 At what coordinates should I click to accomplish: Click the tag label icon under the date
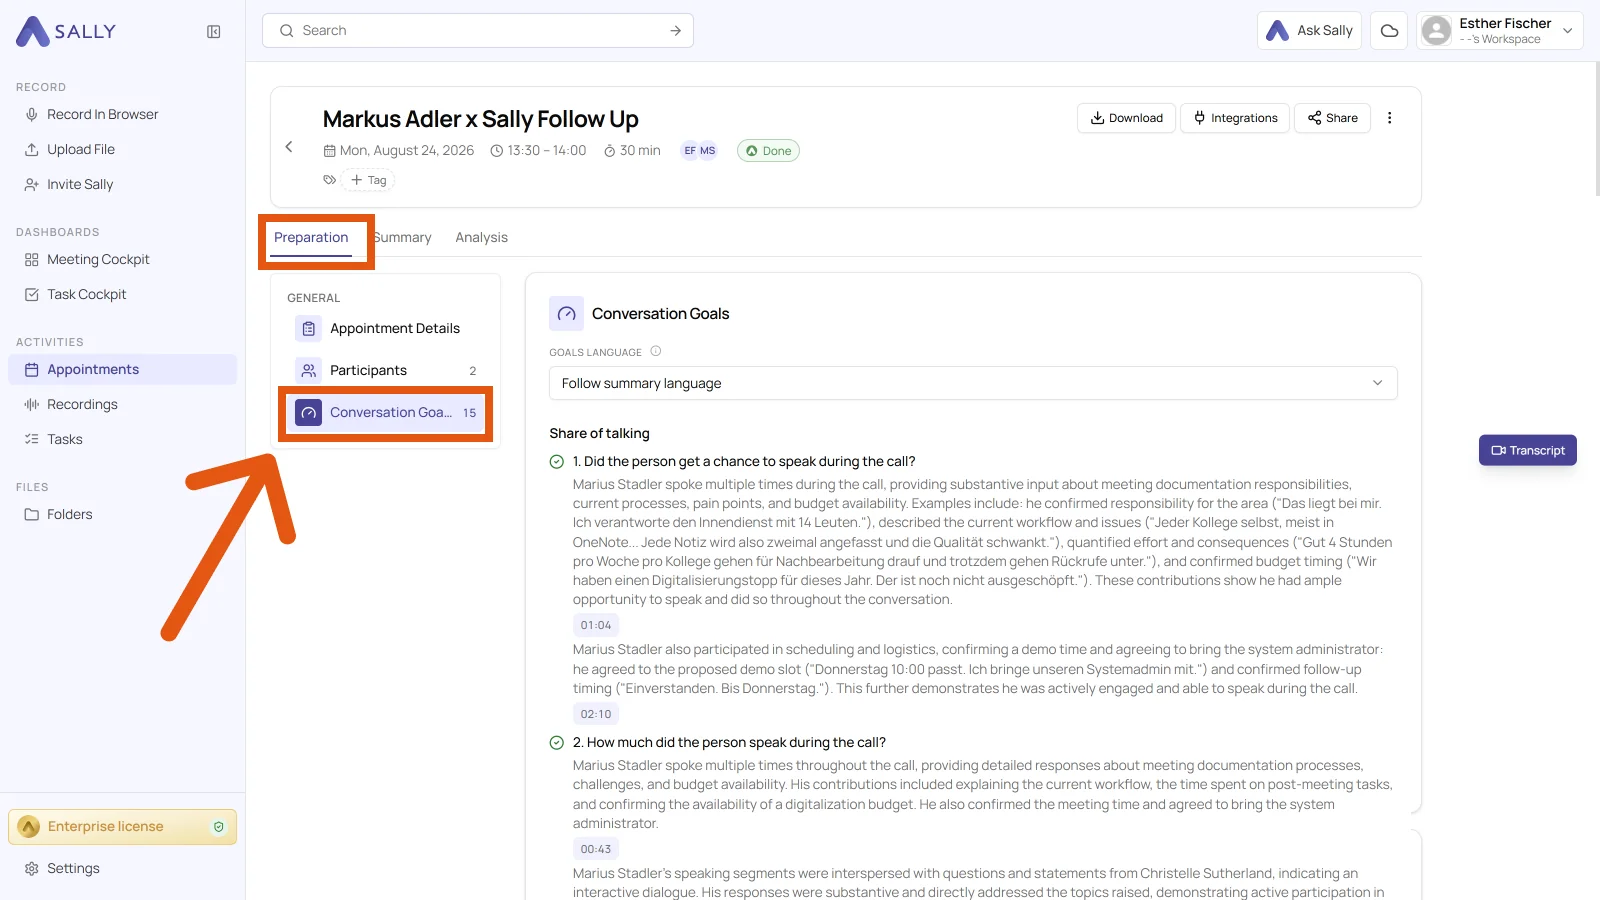(329, 180)
